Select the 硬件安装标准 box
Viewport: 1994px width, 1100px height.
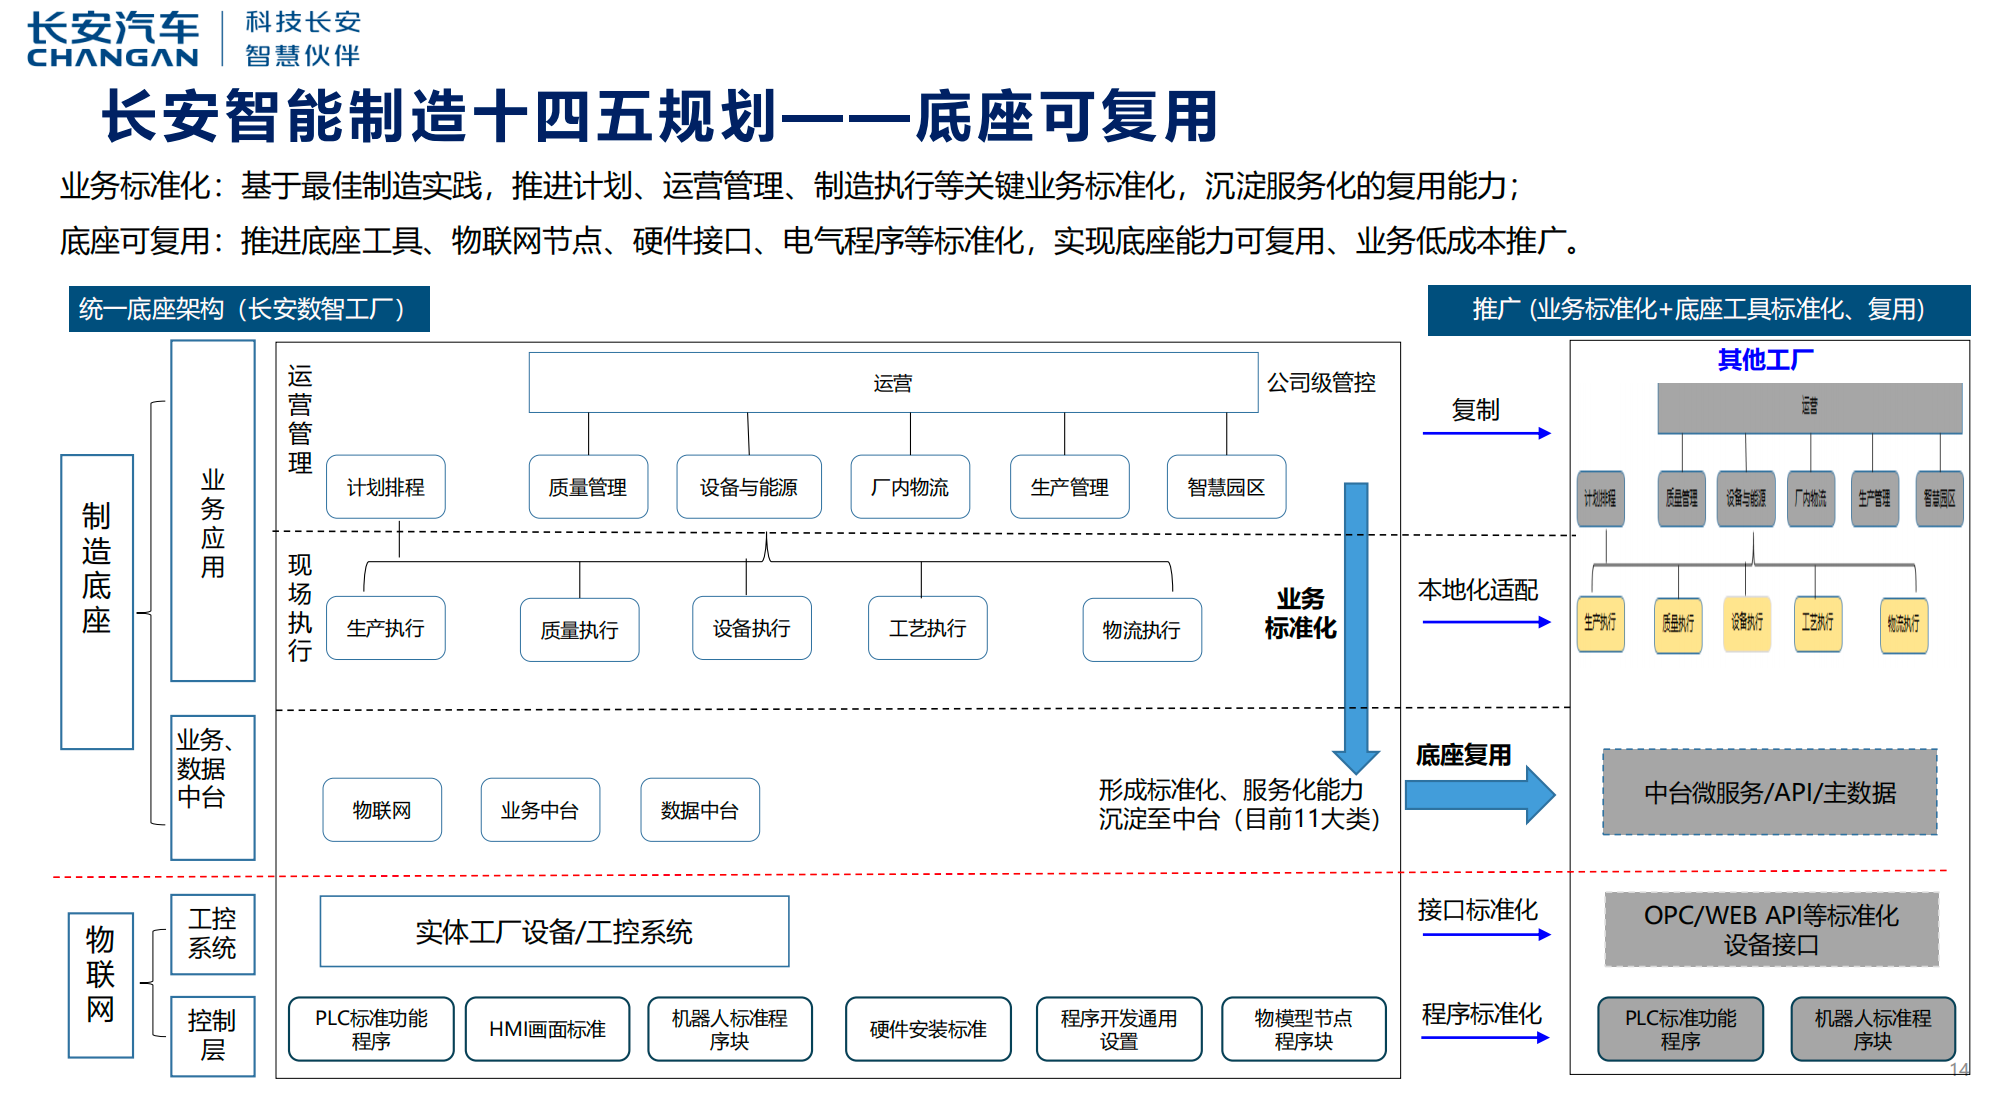click(x=928, y=1029)
